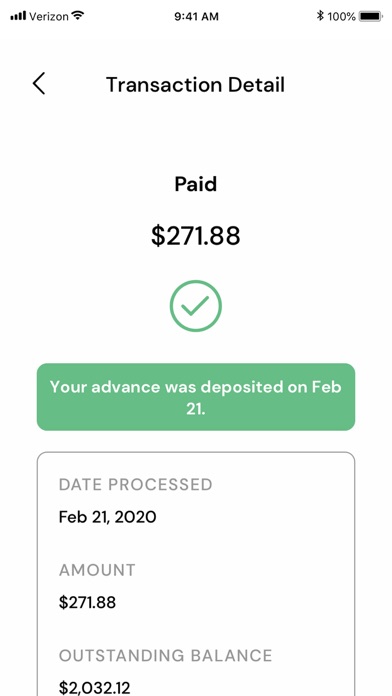Screen dimensions: 392x696
Task: Click the green checkmark circle icon
Action: pos(195,306)
